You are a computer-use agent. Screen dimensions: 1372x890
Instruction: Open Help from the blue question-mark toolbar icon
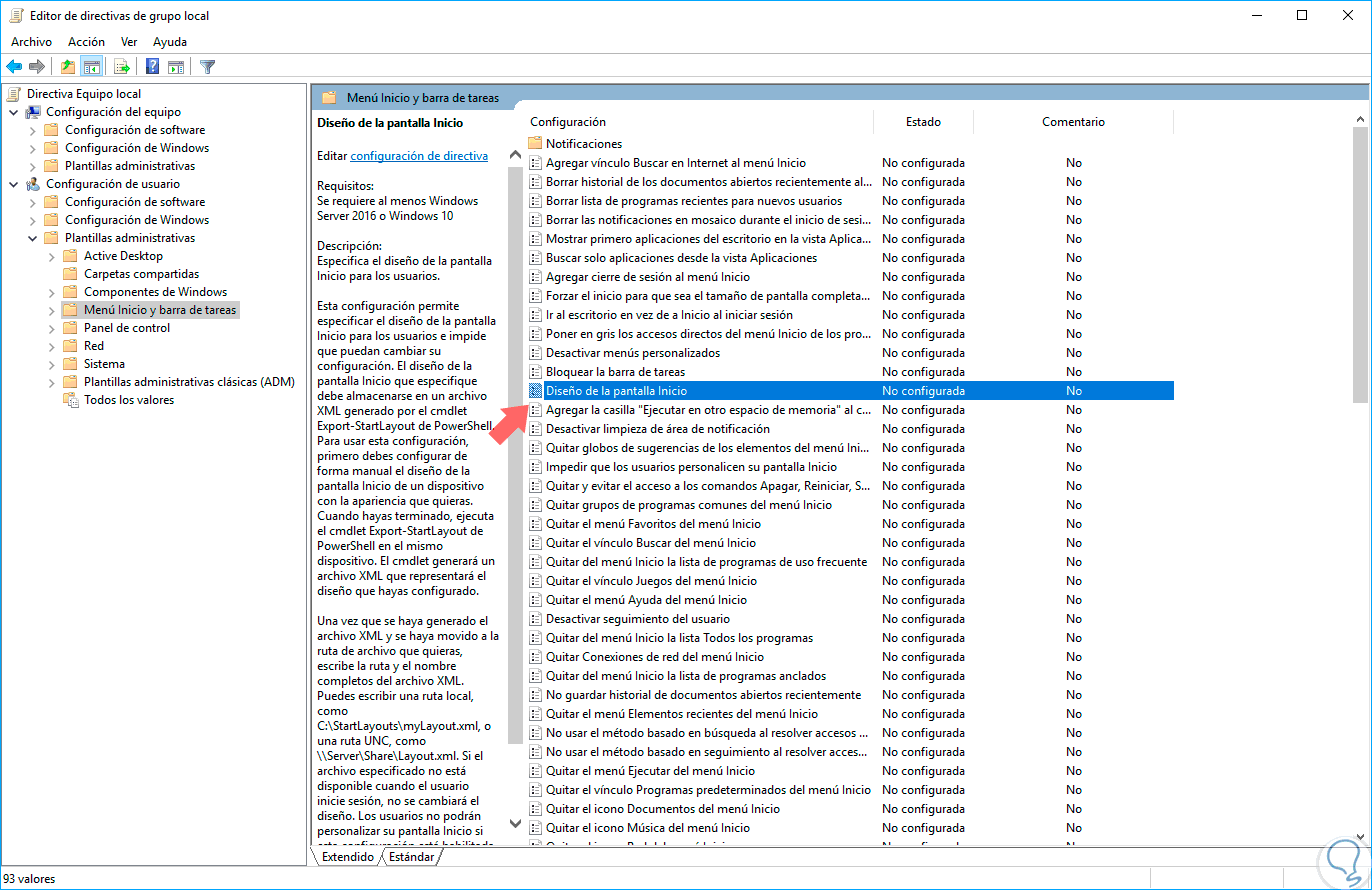click(153, 67)
